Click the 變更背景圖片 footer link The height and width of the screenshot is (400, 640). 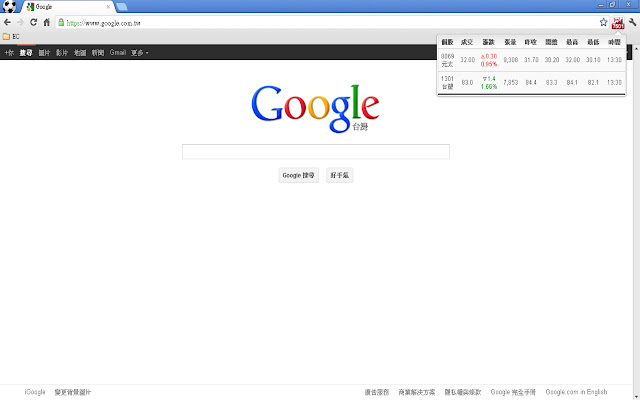[73, 392]
